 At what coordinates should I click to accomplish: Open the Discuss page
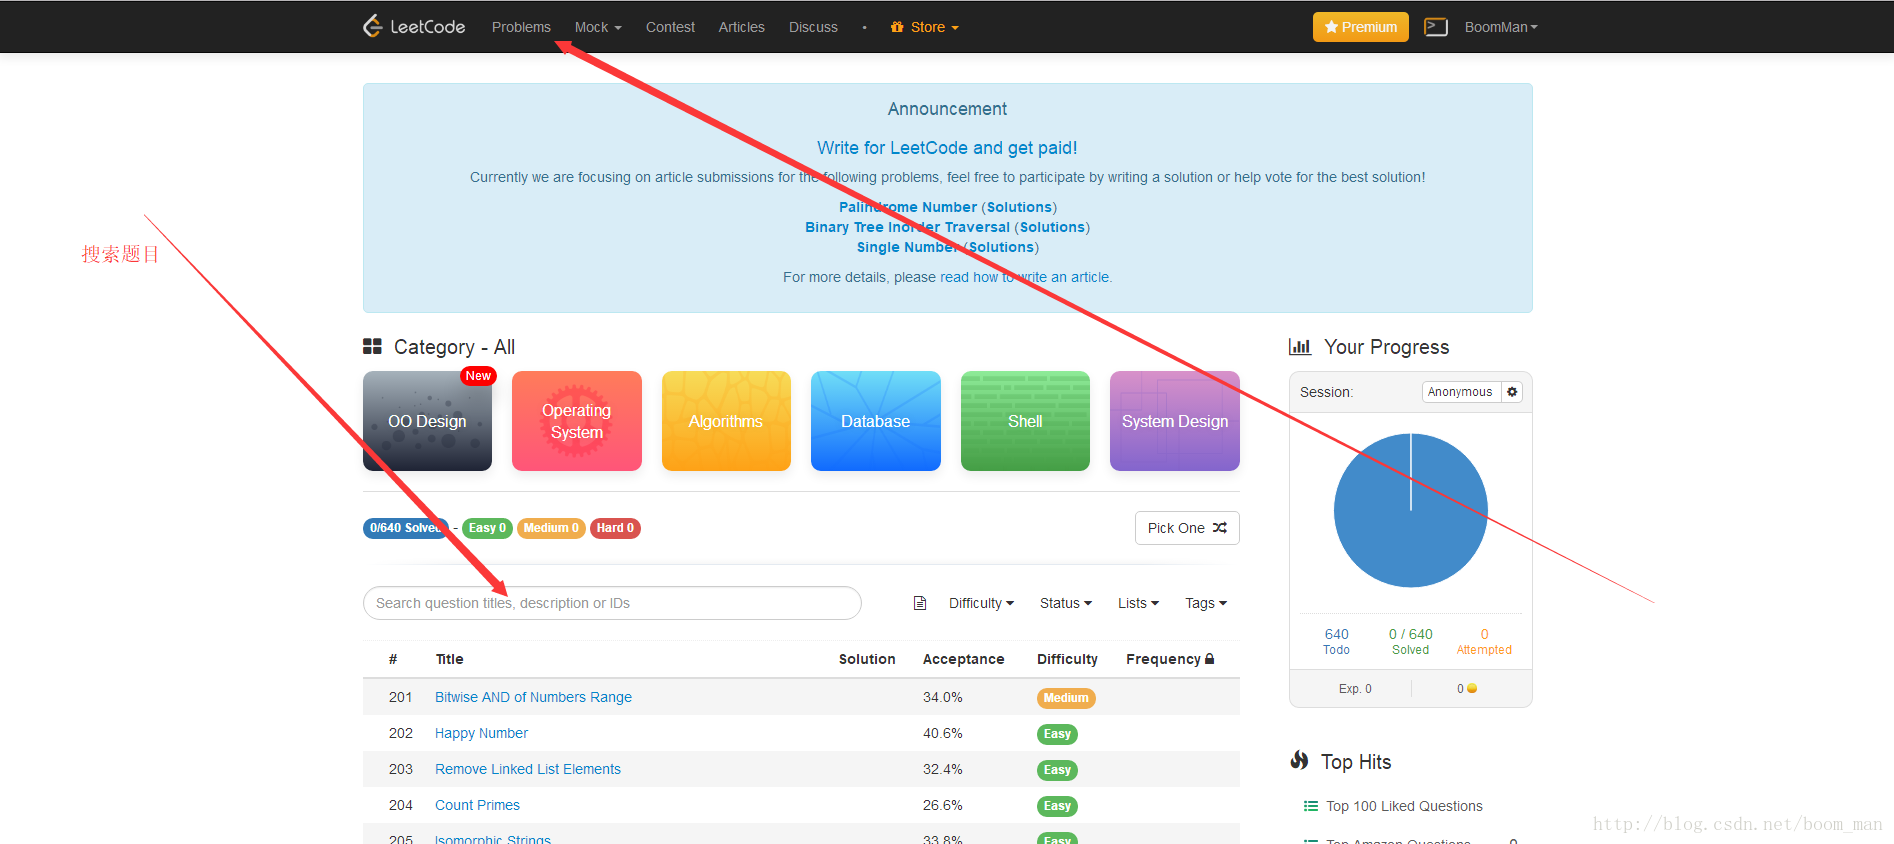(x=813, y=27)
